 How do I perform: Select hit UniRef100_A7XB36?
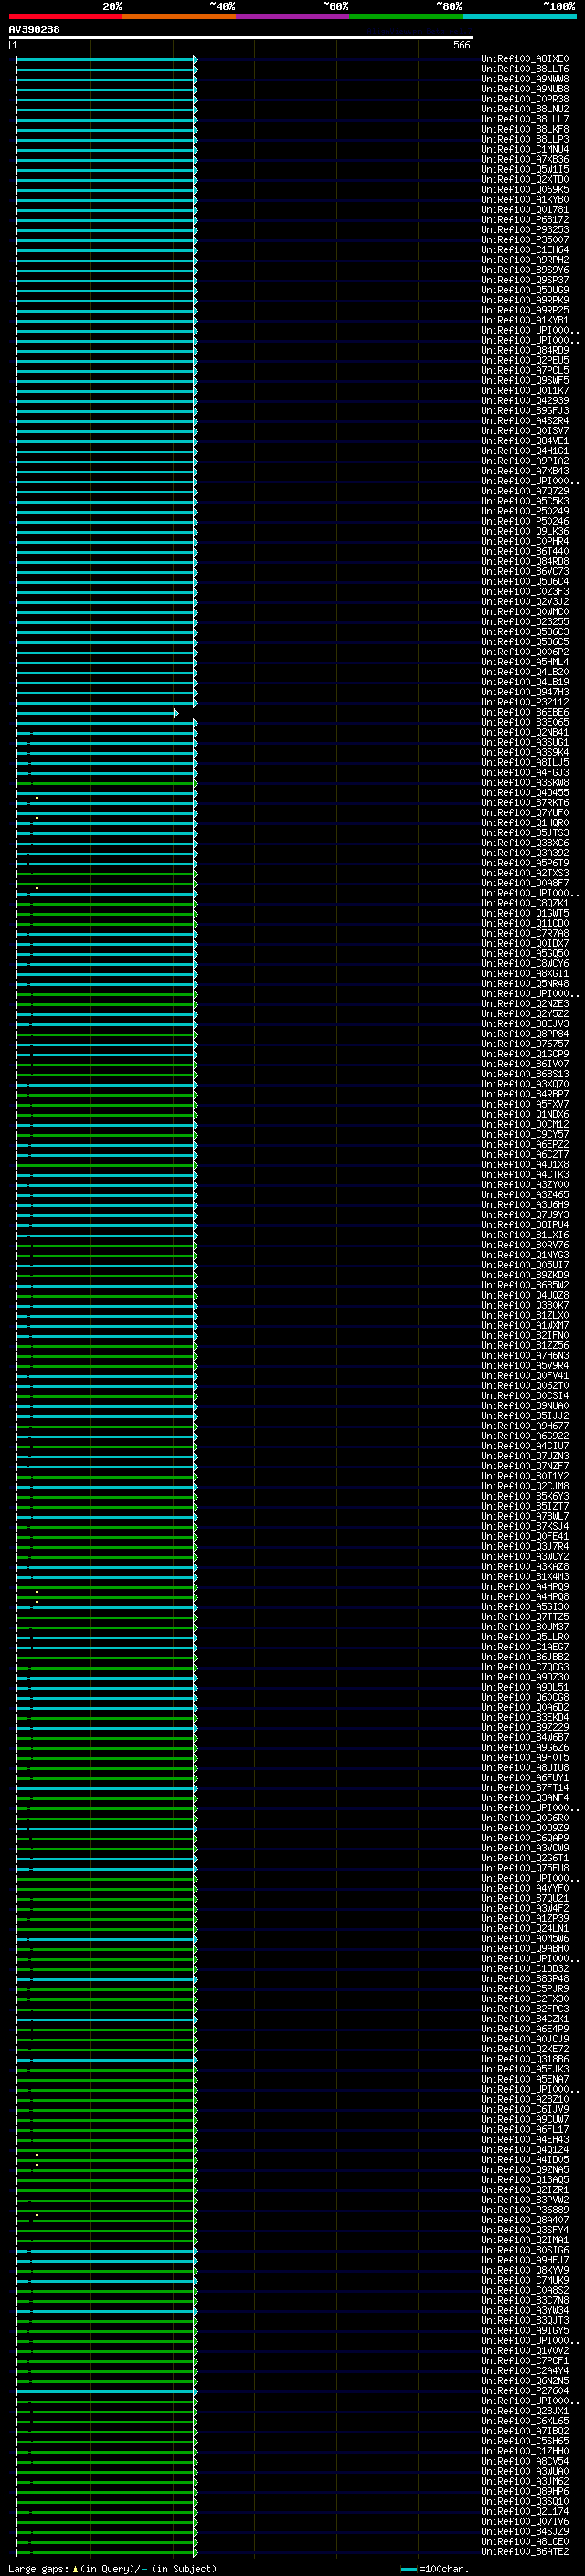(x=525, y=159)
